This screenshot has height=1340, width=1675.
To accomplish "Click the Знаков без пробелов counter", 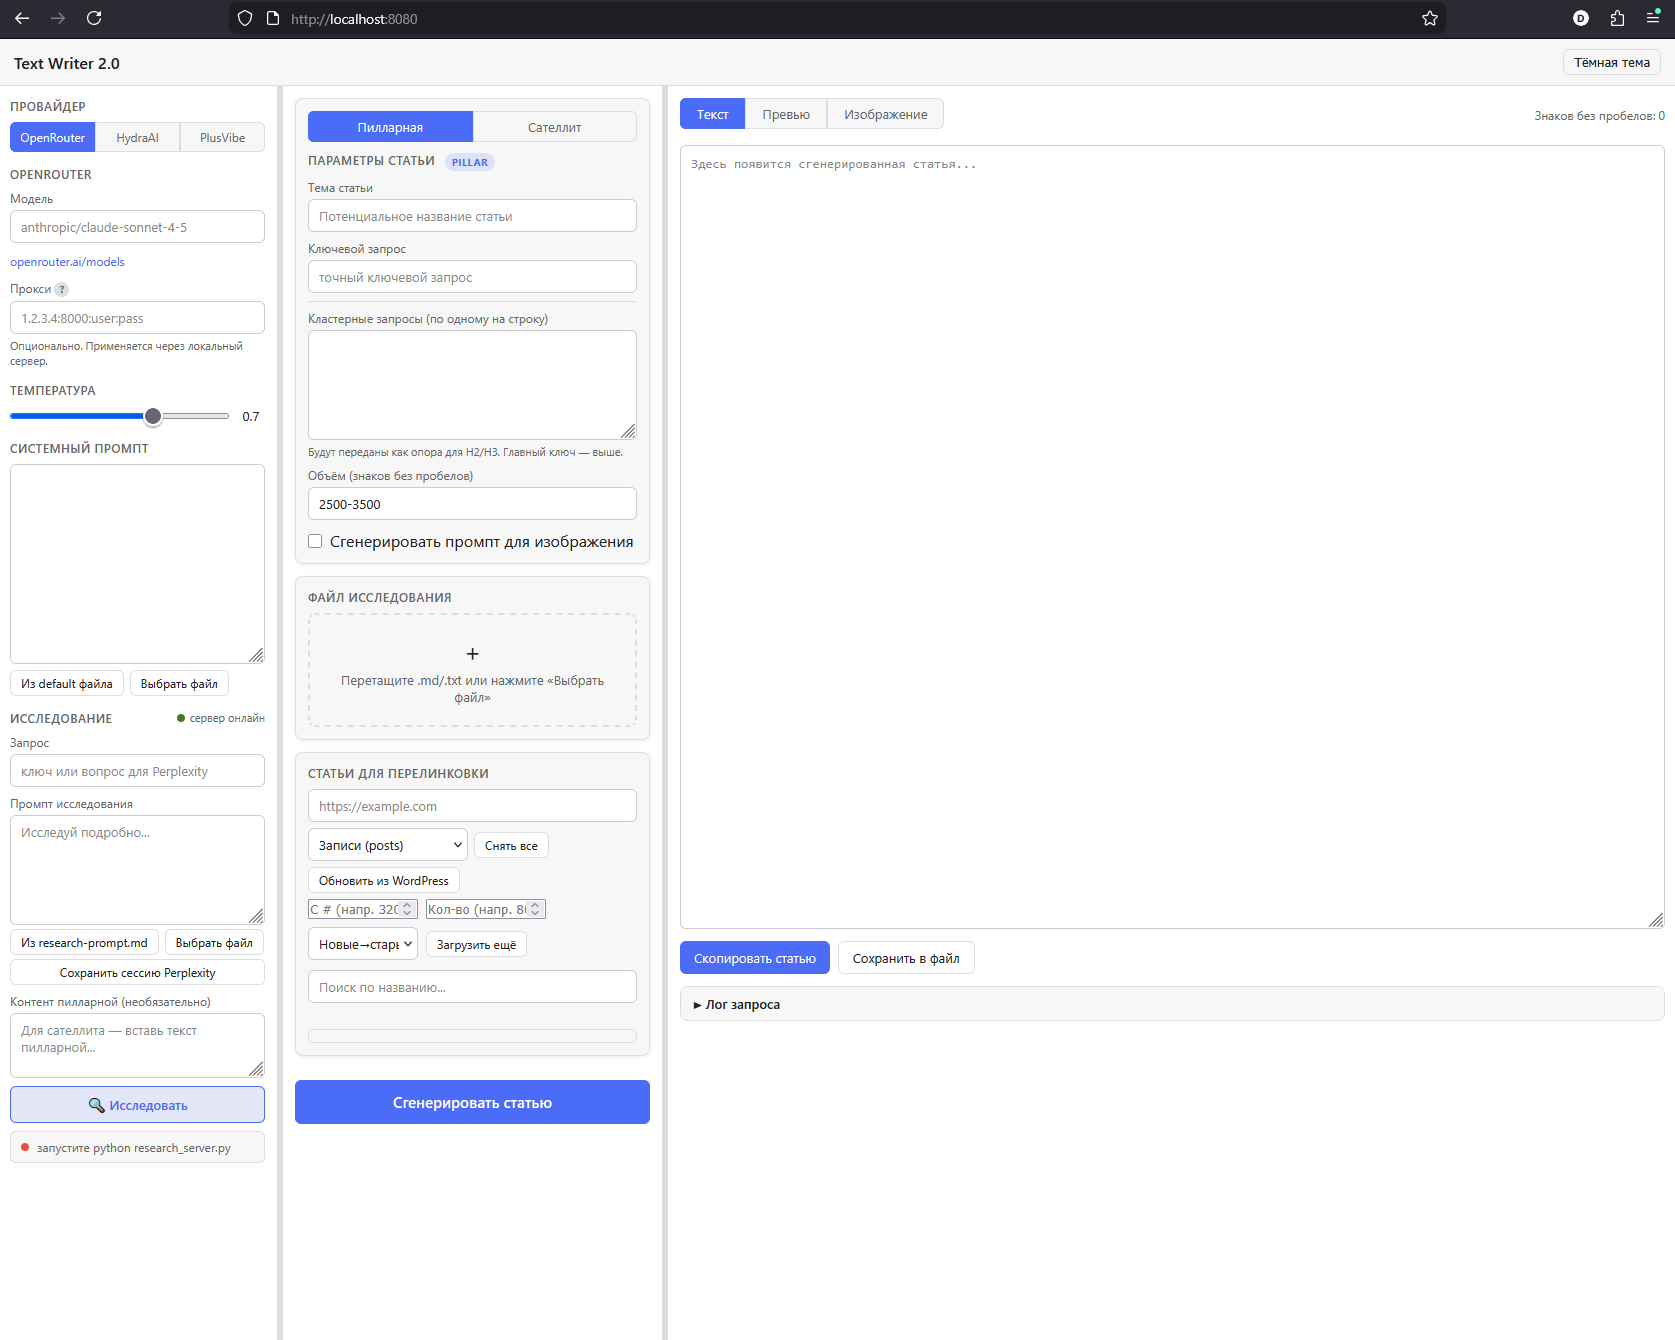I will click(x=1599, y=116).
